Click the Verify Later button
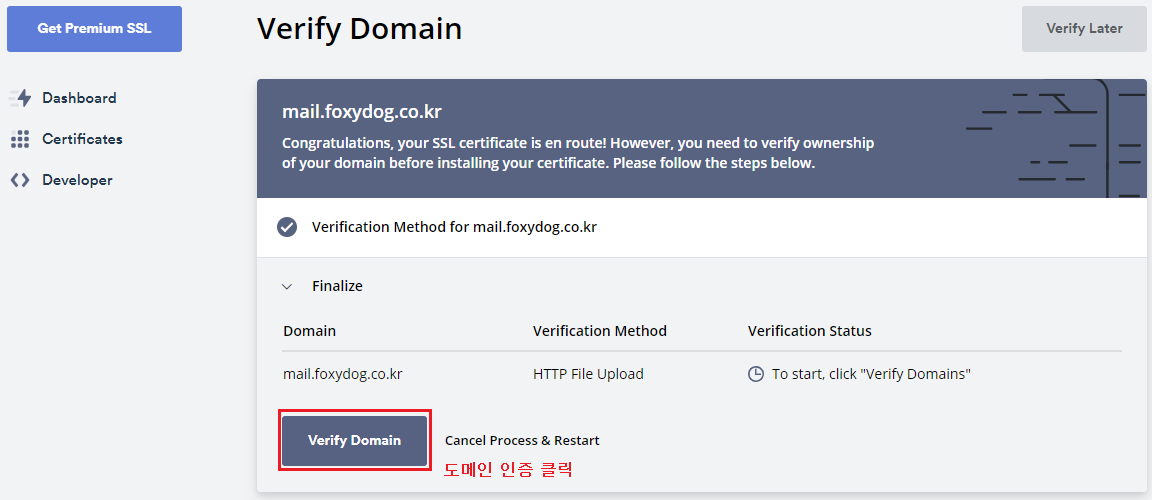 (1084, 29)
